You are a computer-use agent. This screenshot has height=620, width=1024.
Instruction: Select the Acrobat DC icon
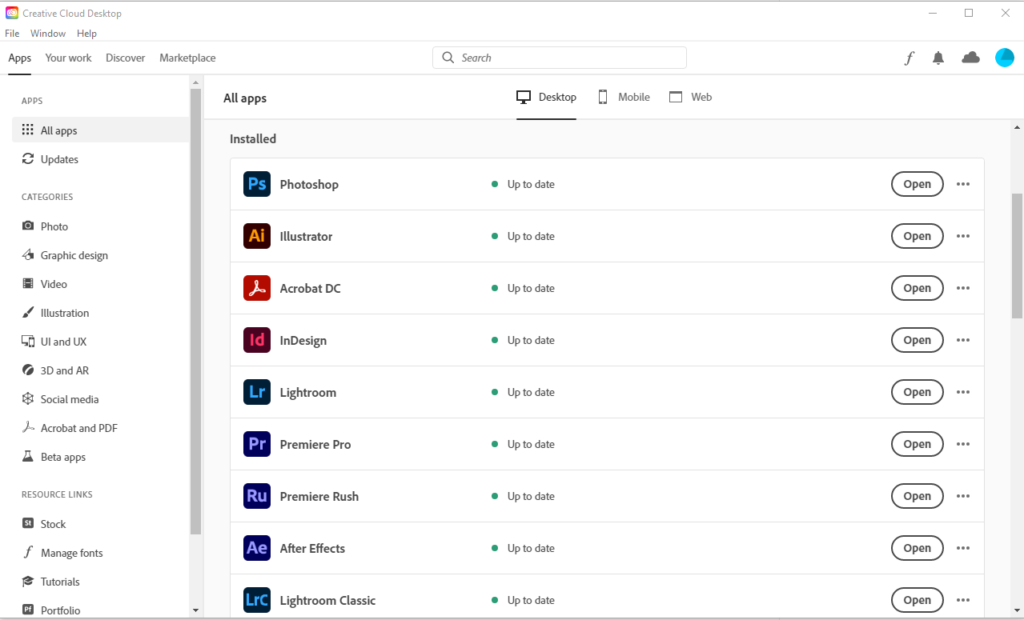click(x=257, y=288)
